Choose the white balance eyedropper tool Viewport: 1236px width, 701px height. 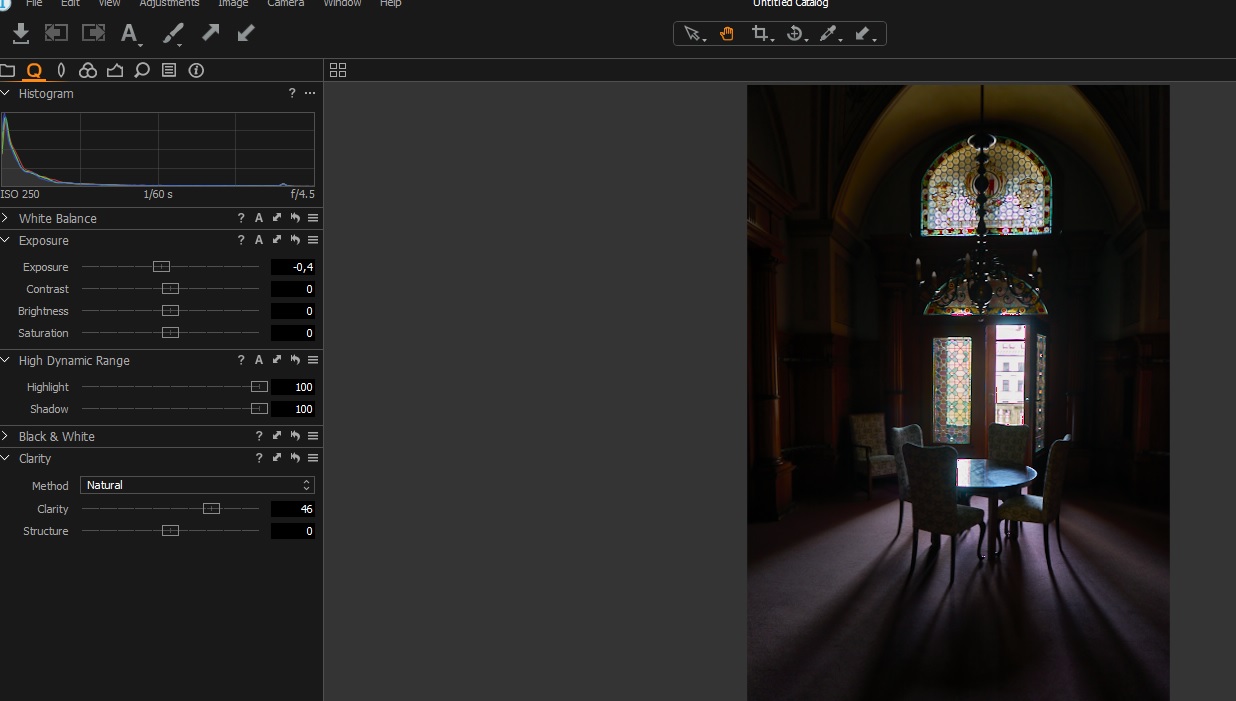pos(827,33)
